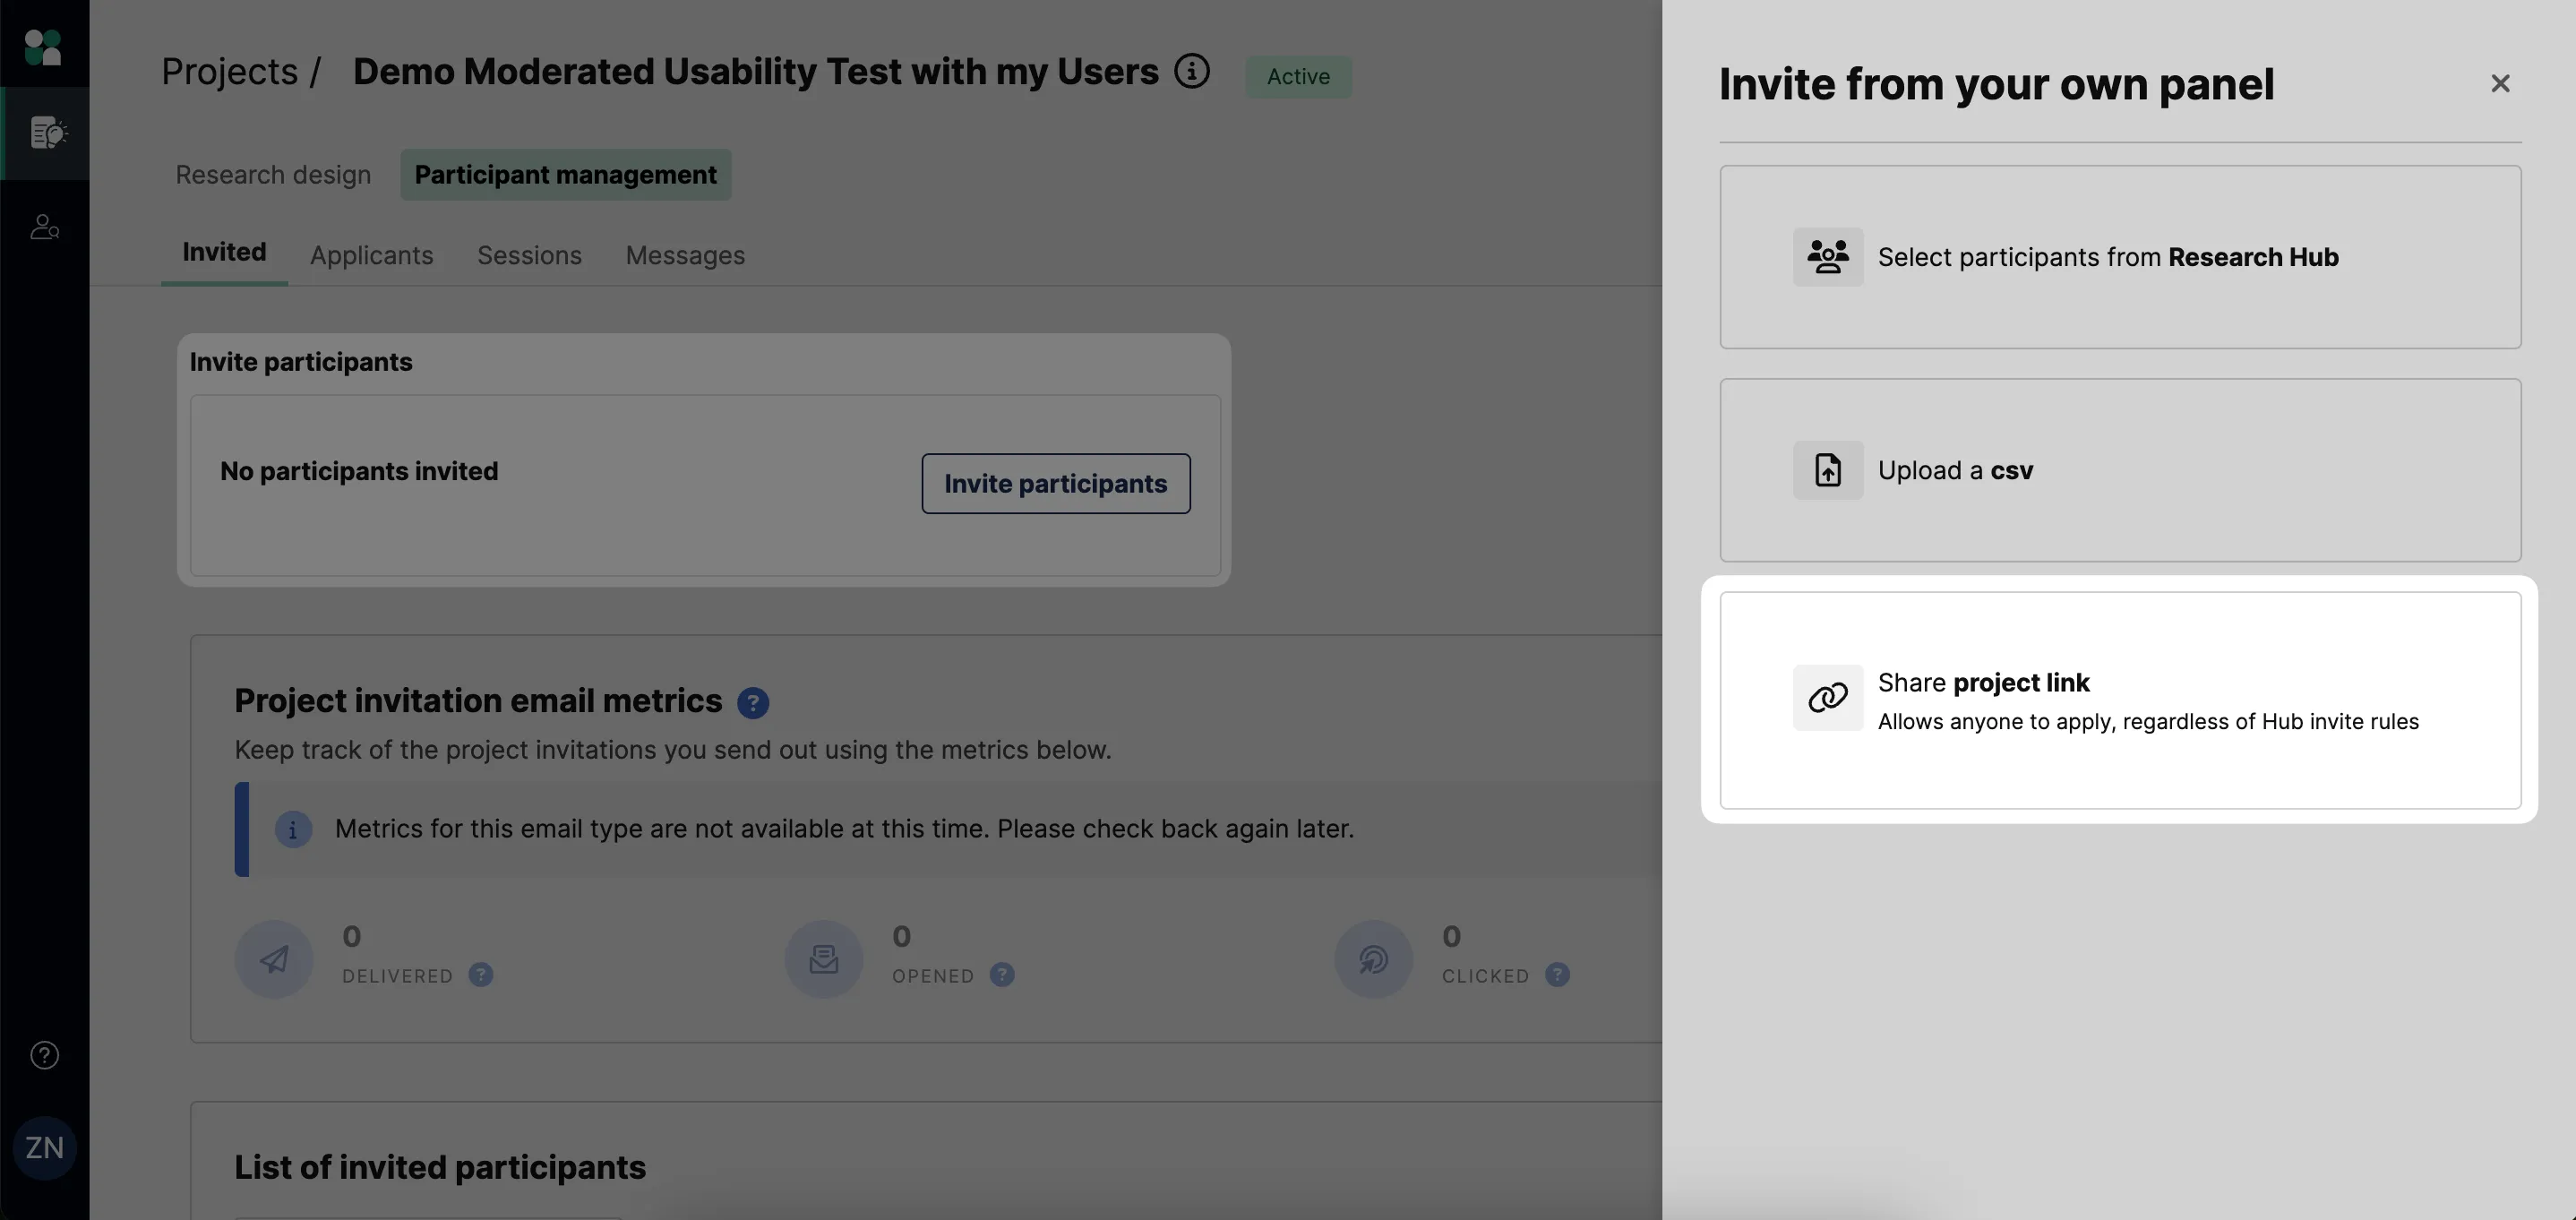This screenshot has height=1220, width=2576.
Task: Choose the Share project link option
Action: click(2121, 700)
